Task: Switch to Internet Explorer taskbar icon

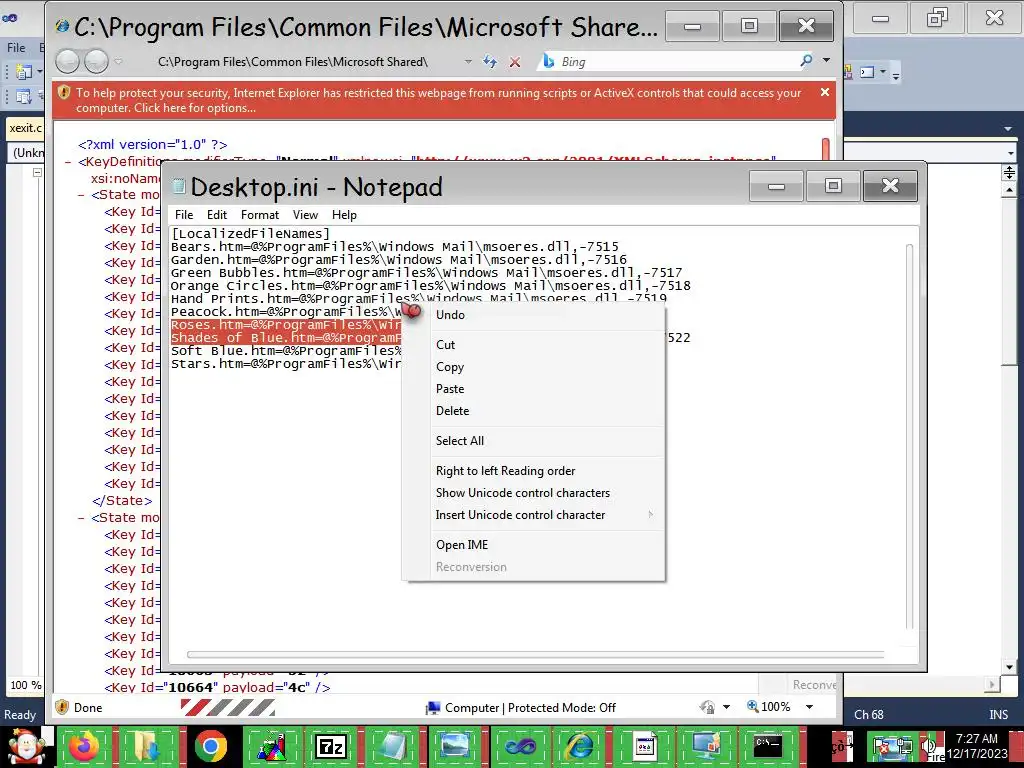Action: (x=580, y=746)
